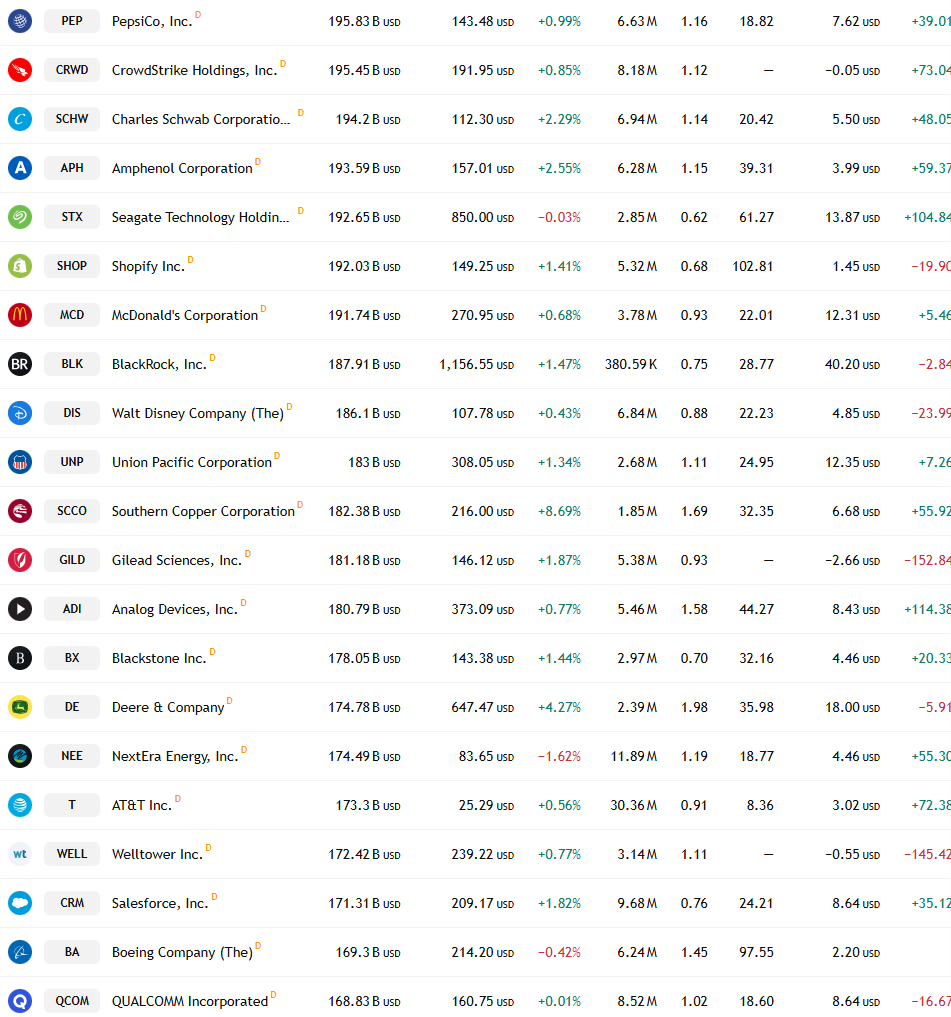Click the Gilead Sciences logo icon
Image resolution: width=951 pixels, height=1017 pixels.
[x=20, y=560]
